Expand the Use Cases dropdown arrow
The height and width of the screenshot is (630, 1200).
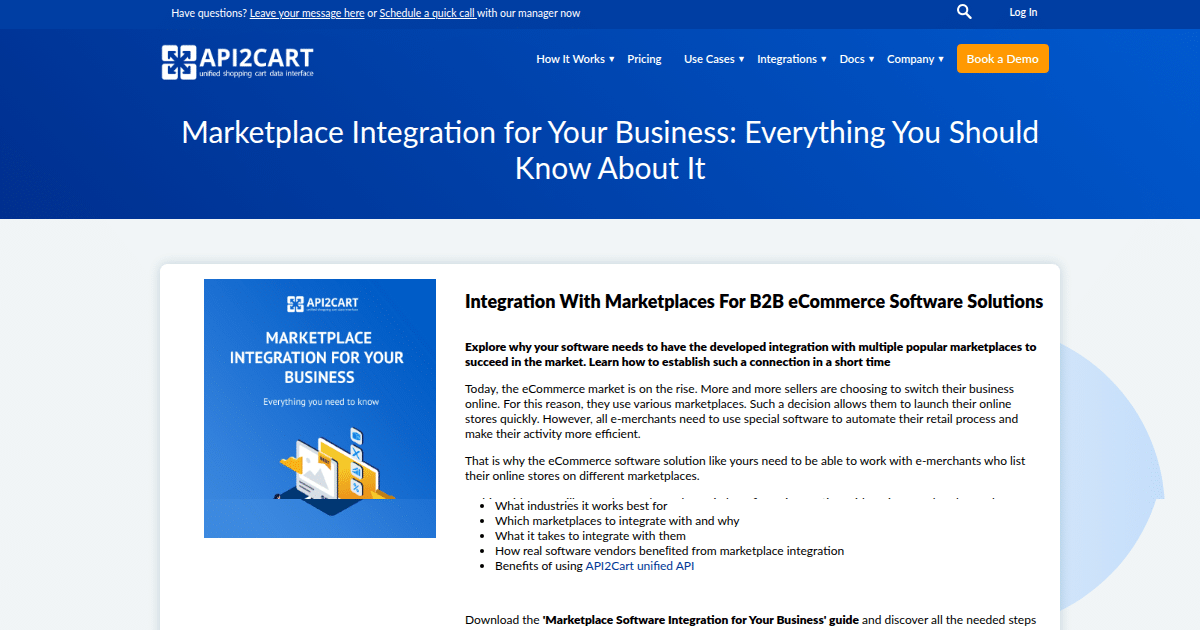pos(741,59)
